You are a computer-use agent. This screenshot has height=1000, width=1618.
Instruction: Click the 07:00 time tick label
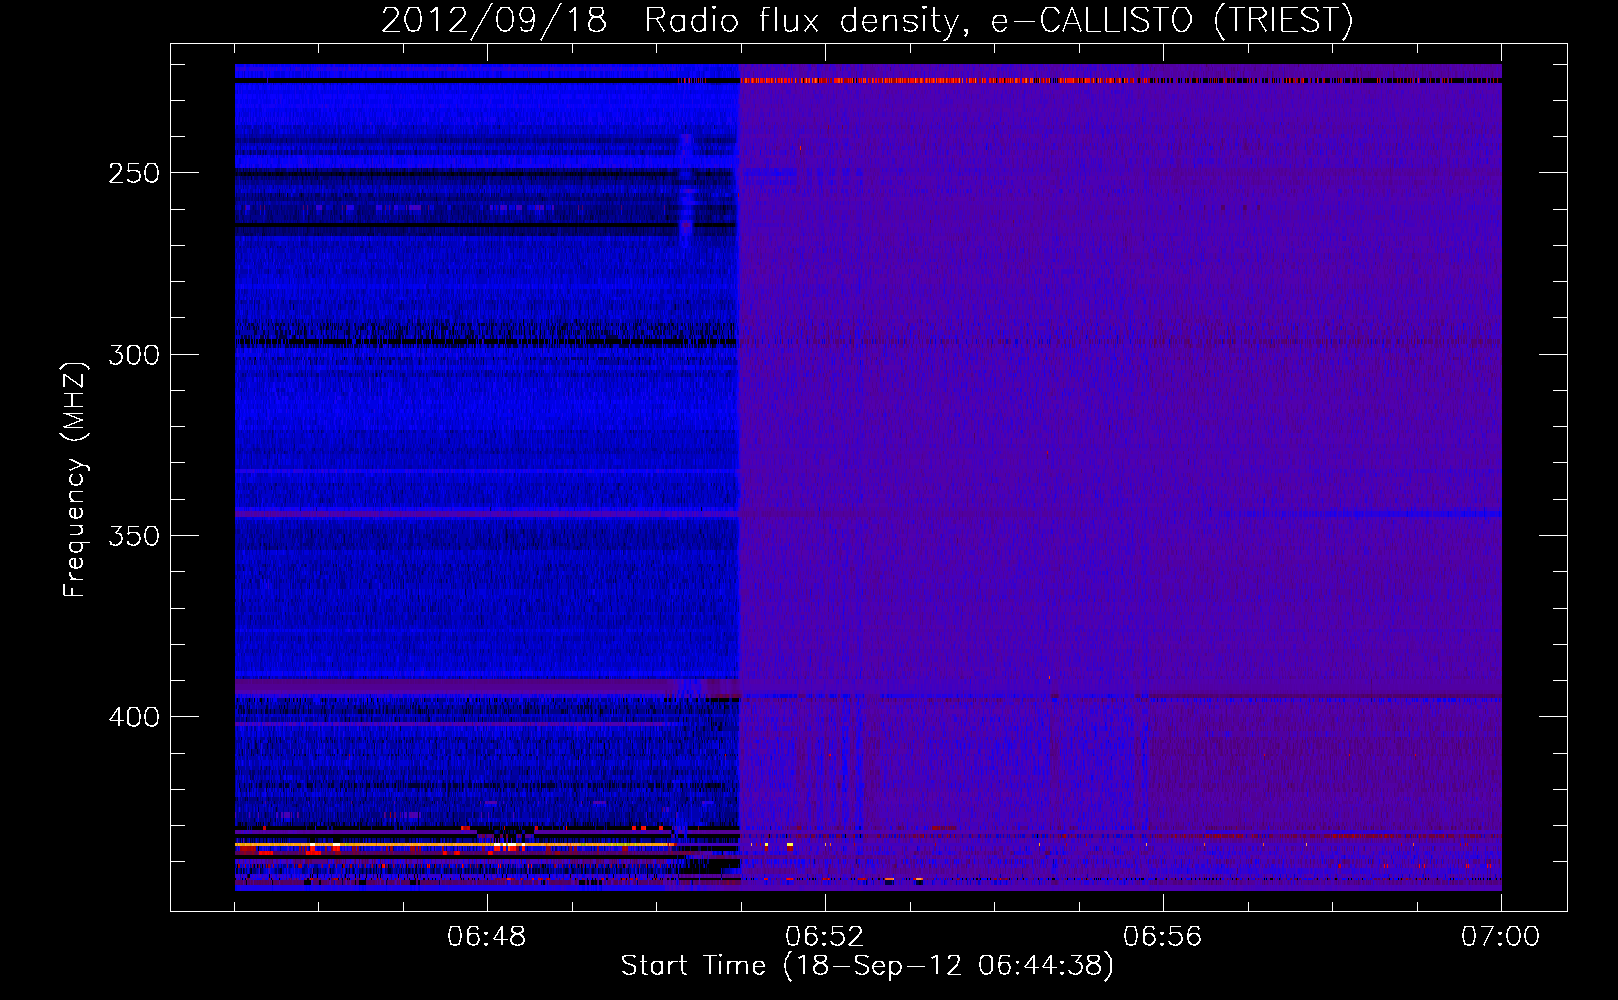pos(1500,937)
